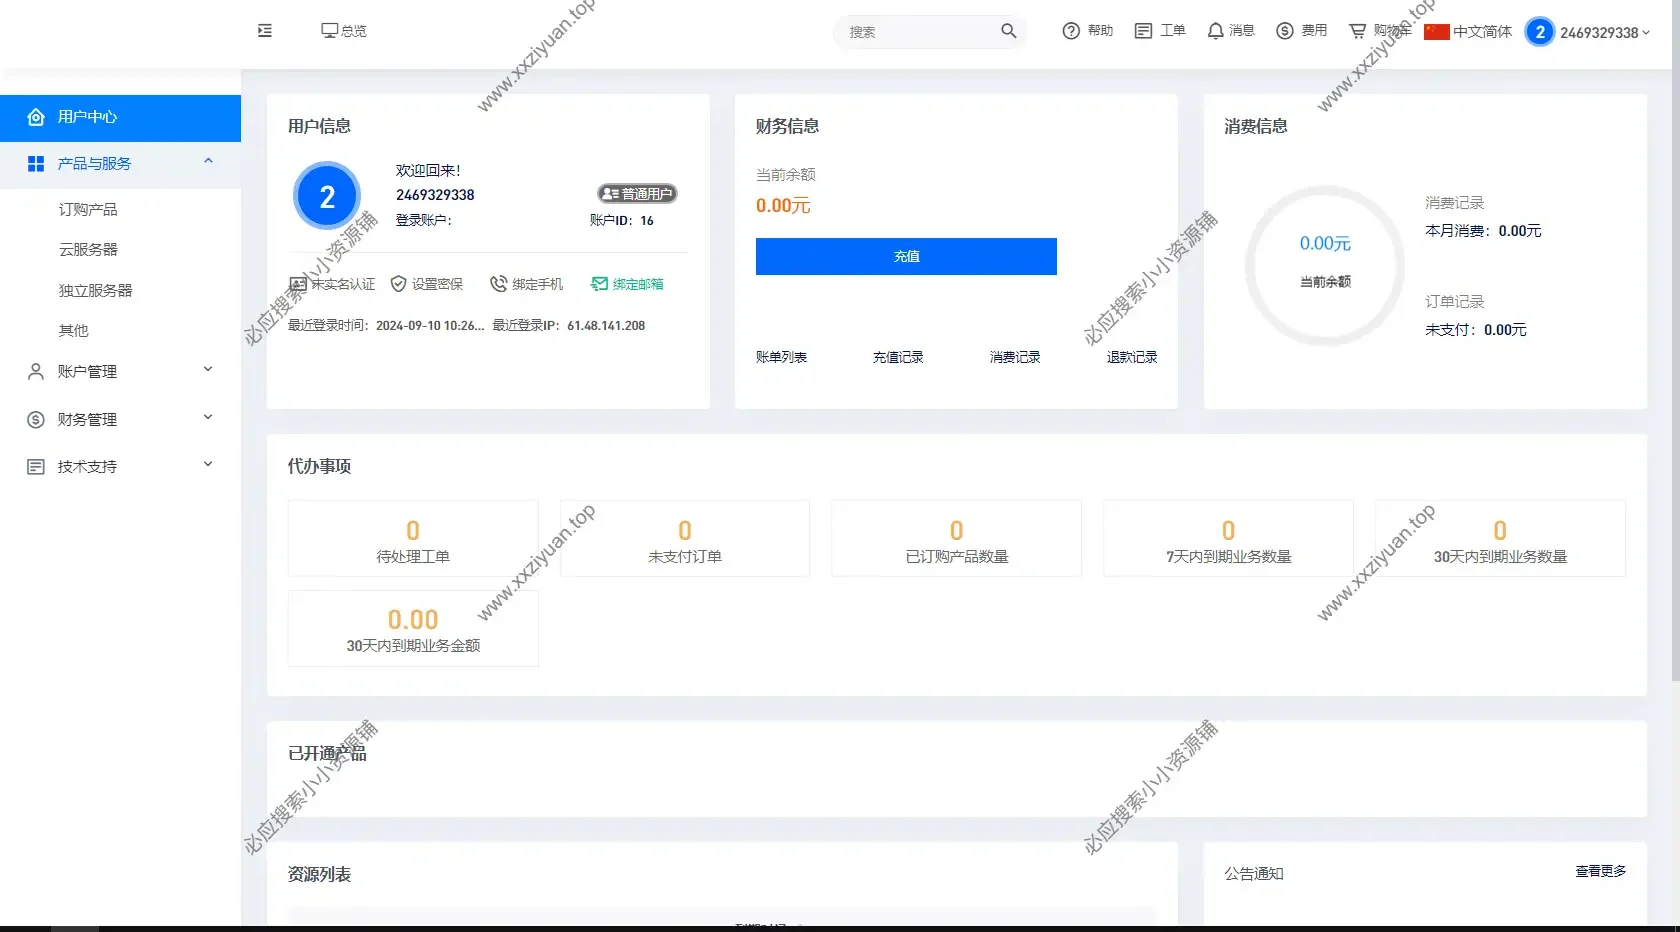Click the fees dollar-coin icon
Image resolution: width=1680 pixels, height=932 pixels.
coord(1285,31)
